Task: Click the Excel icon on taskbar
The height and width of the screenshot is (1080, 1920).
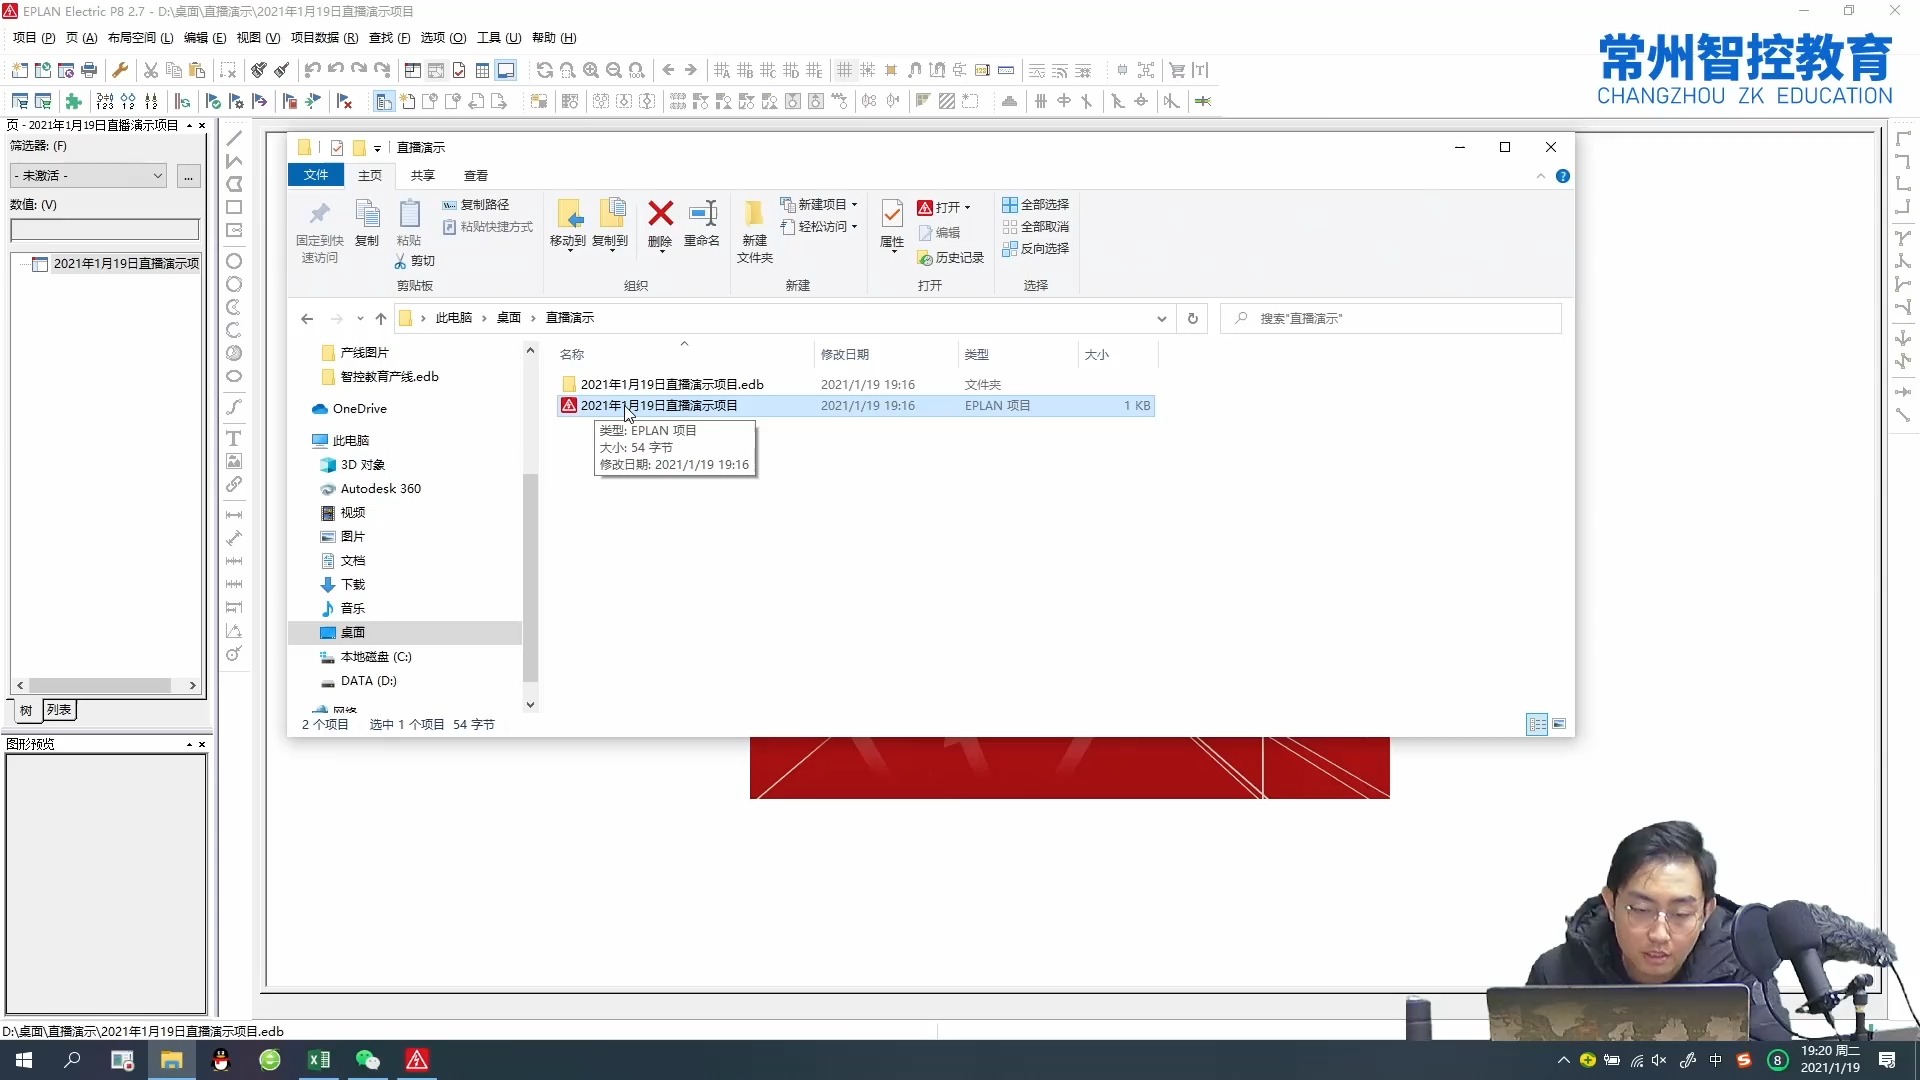Action: [x=319, y=1060]
